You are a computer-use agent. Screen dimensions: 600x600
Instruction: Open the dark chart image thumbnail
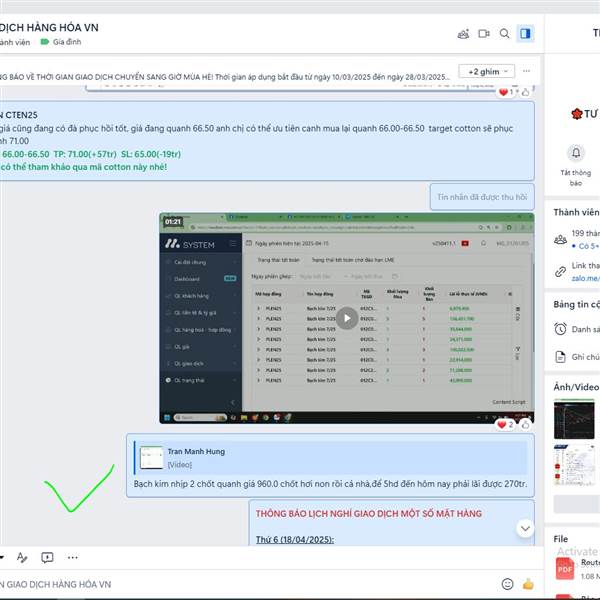click(x=574, y=419)
